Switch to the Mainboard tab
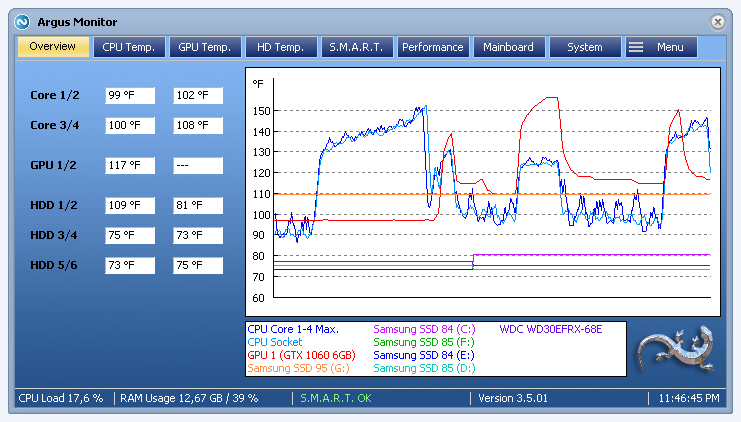The width and height of the screenshot is (741, 422). 509,47
